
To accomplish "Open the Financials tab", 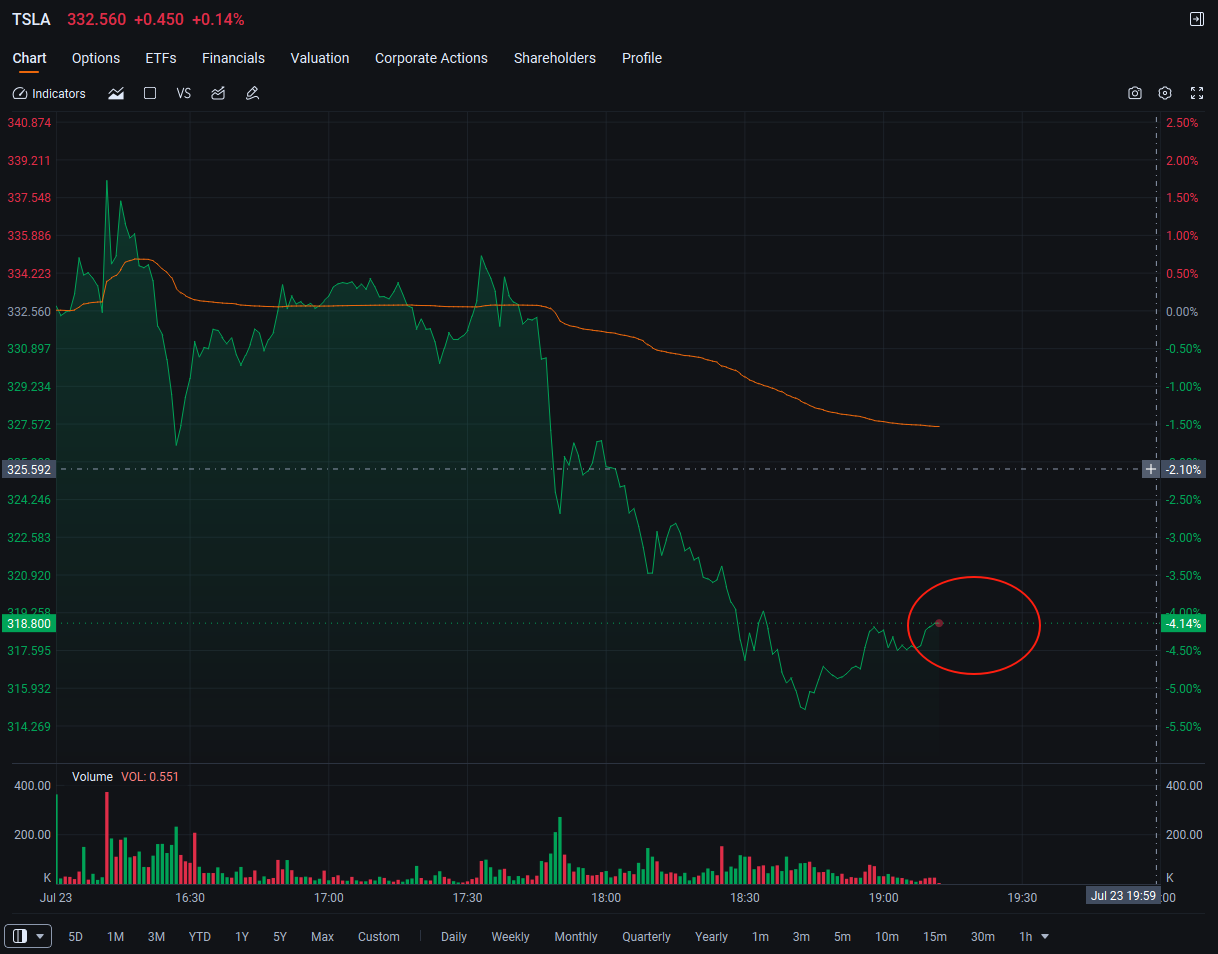I will (x=233, y=58).
